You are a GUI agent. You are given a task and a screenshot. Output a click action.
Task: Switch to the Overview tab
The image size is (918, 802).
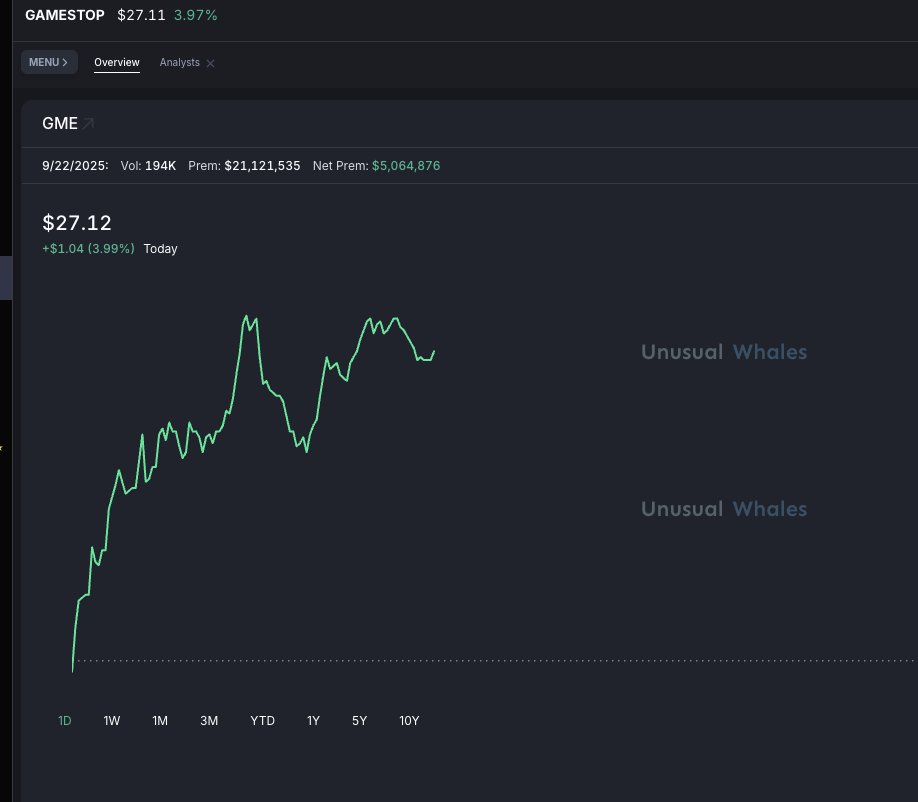[116, 62]
